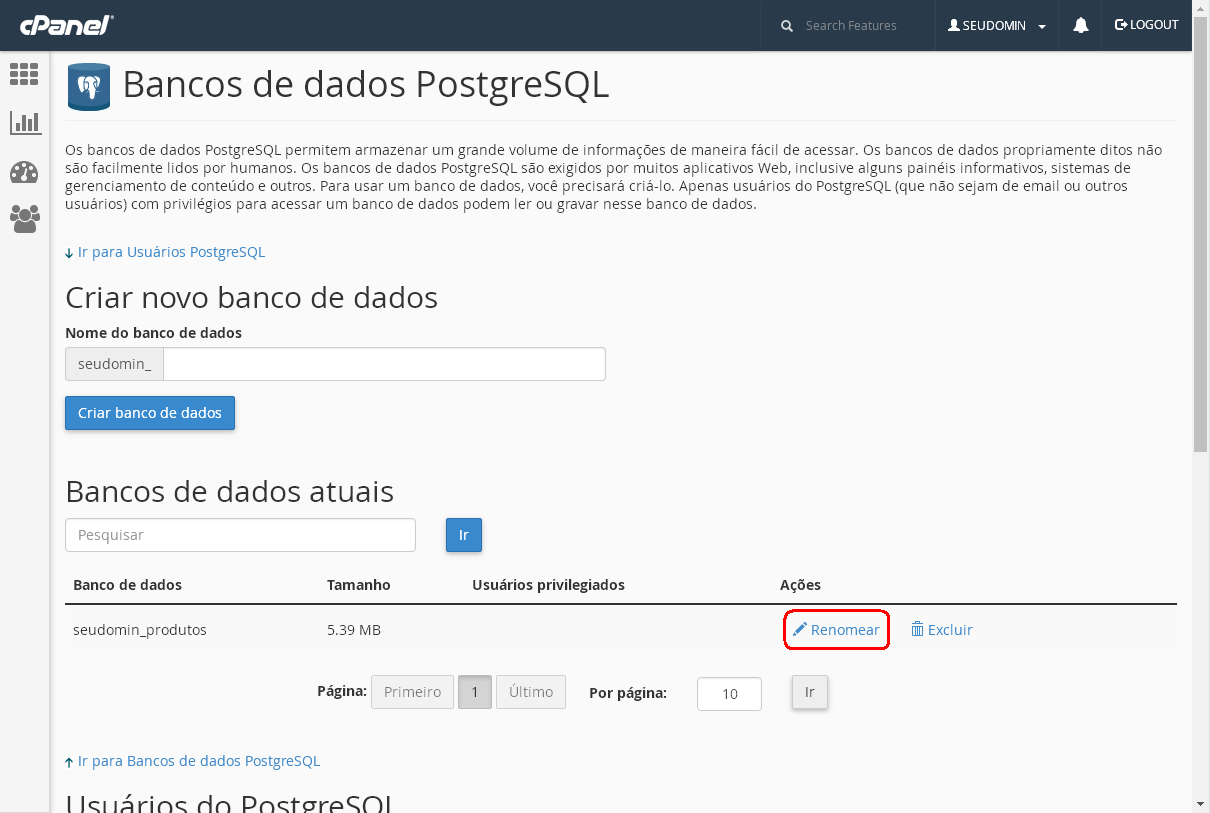Screen dimensions: 1210x813
Task: Sort by the Banco de dados column header
Action: point(128,585)
